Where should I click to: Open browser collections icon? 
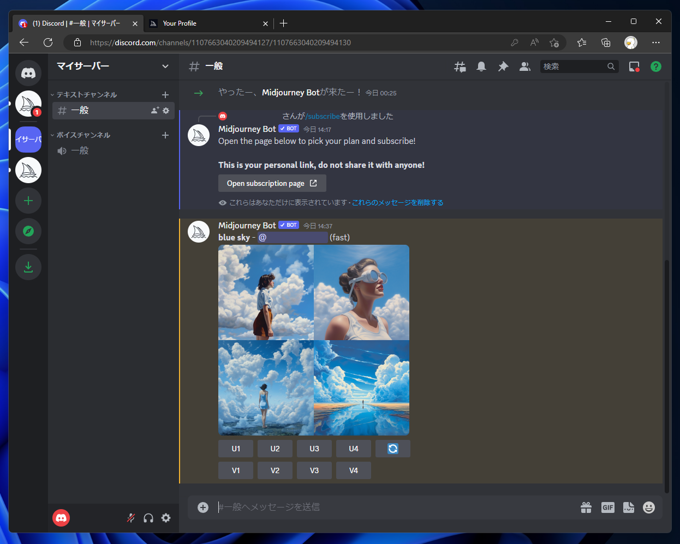606,43
